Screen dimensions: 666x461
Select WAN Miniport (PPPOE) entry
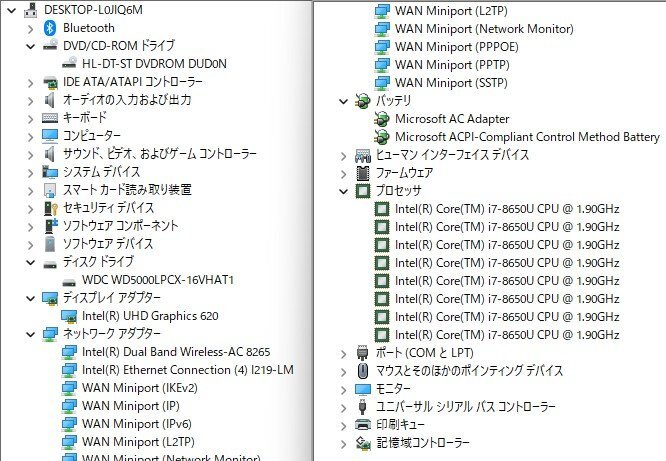click(457, 47)
